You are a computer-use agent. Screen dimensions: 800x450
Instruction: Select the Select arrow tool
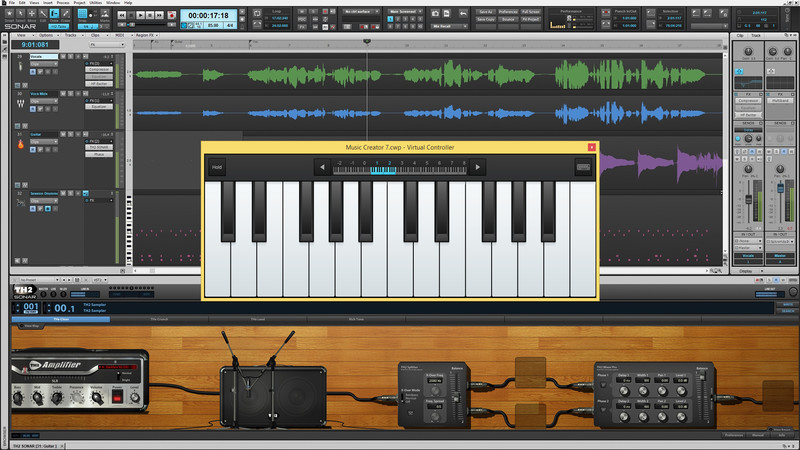pos(20,13)
